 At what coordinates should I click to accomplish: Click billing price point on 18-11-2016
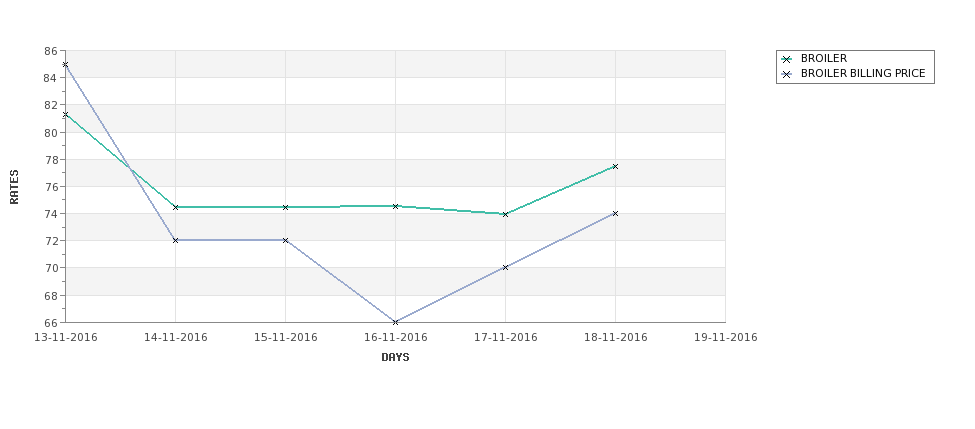pyautogui.click(x=615, y=213)
